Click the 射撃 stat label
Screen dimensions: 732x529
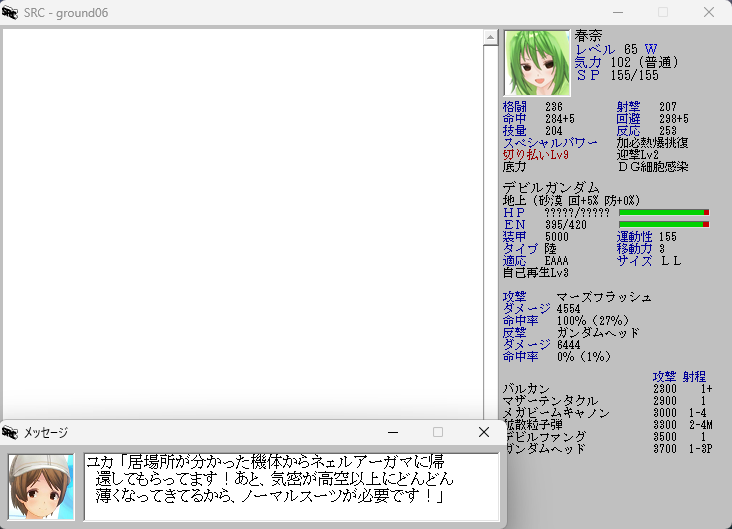coord(628,107)
